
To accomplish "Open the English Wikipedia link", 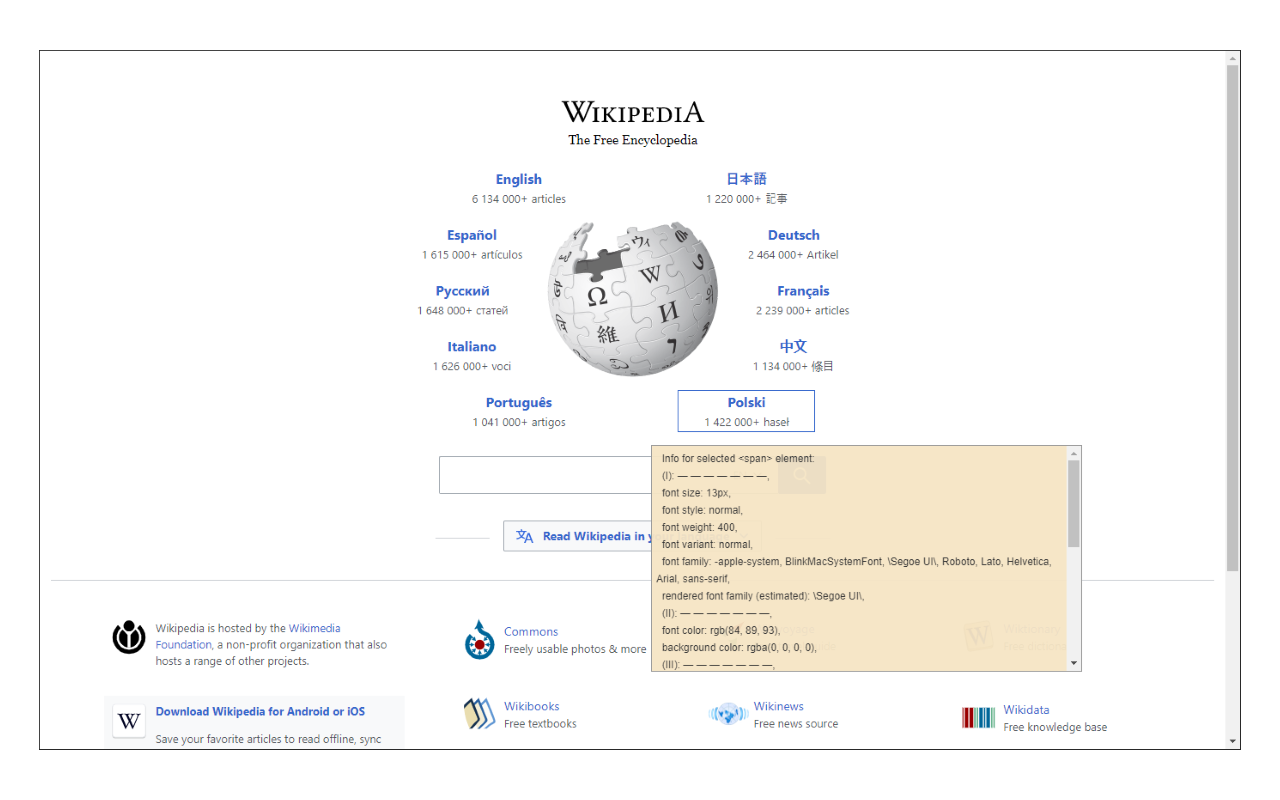I will [x=518, y=179].
